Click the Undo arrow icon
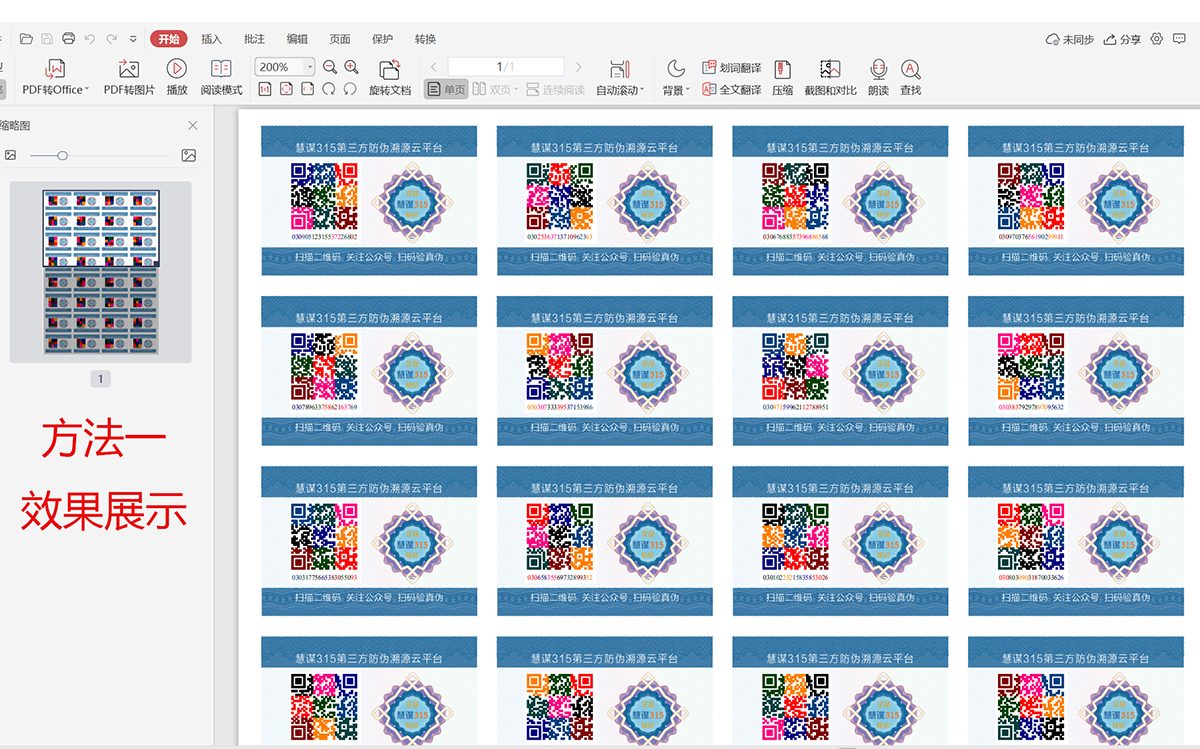 (x=89, y=39)
